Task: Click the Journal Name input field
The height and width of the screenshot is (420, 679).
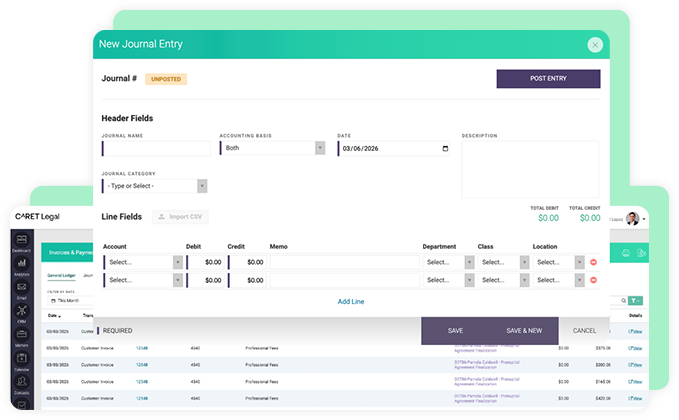Action: click(x=157, y=148)
